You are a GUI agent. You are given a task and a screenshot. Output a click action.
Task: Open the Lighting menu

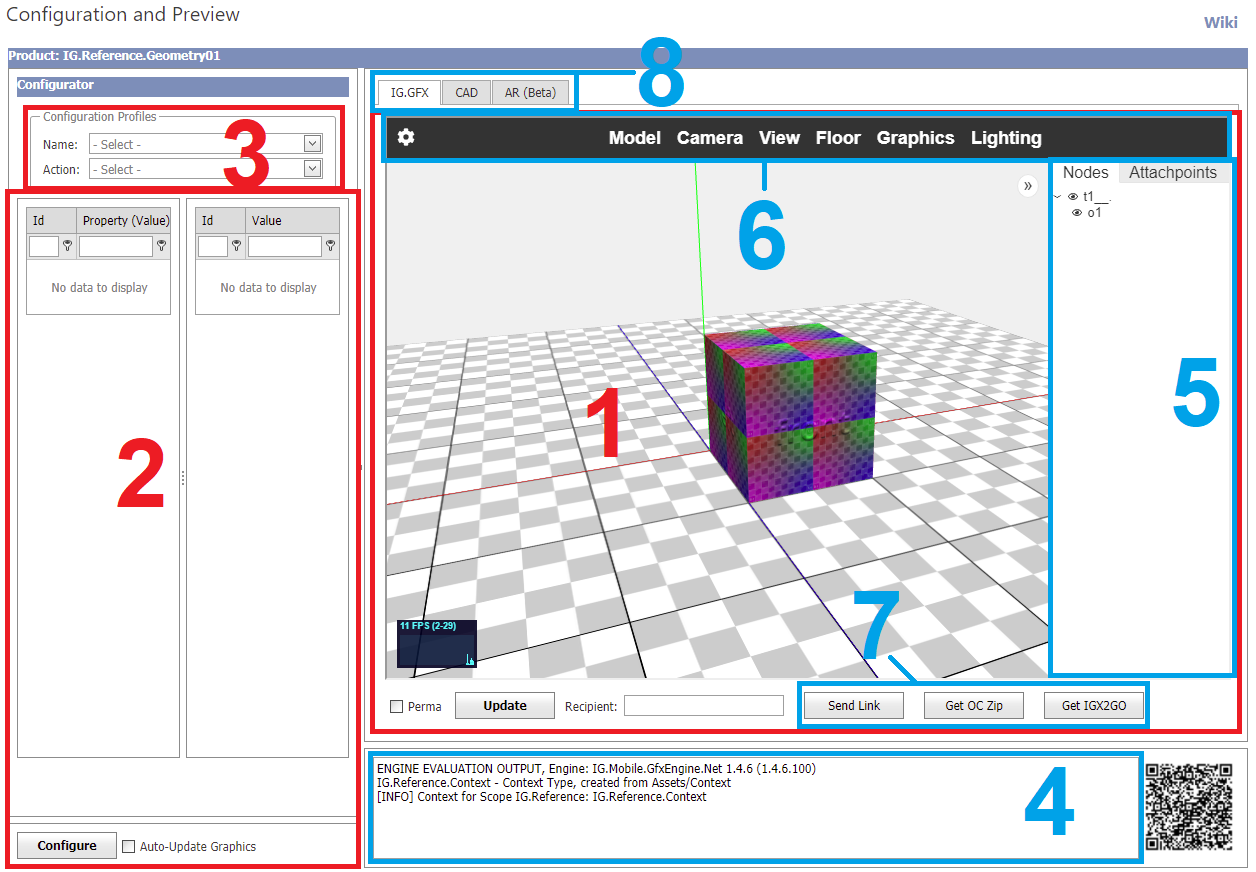[x=1006, y=138]
